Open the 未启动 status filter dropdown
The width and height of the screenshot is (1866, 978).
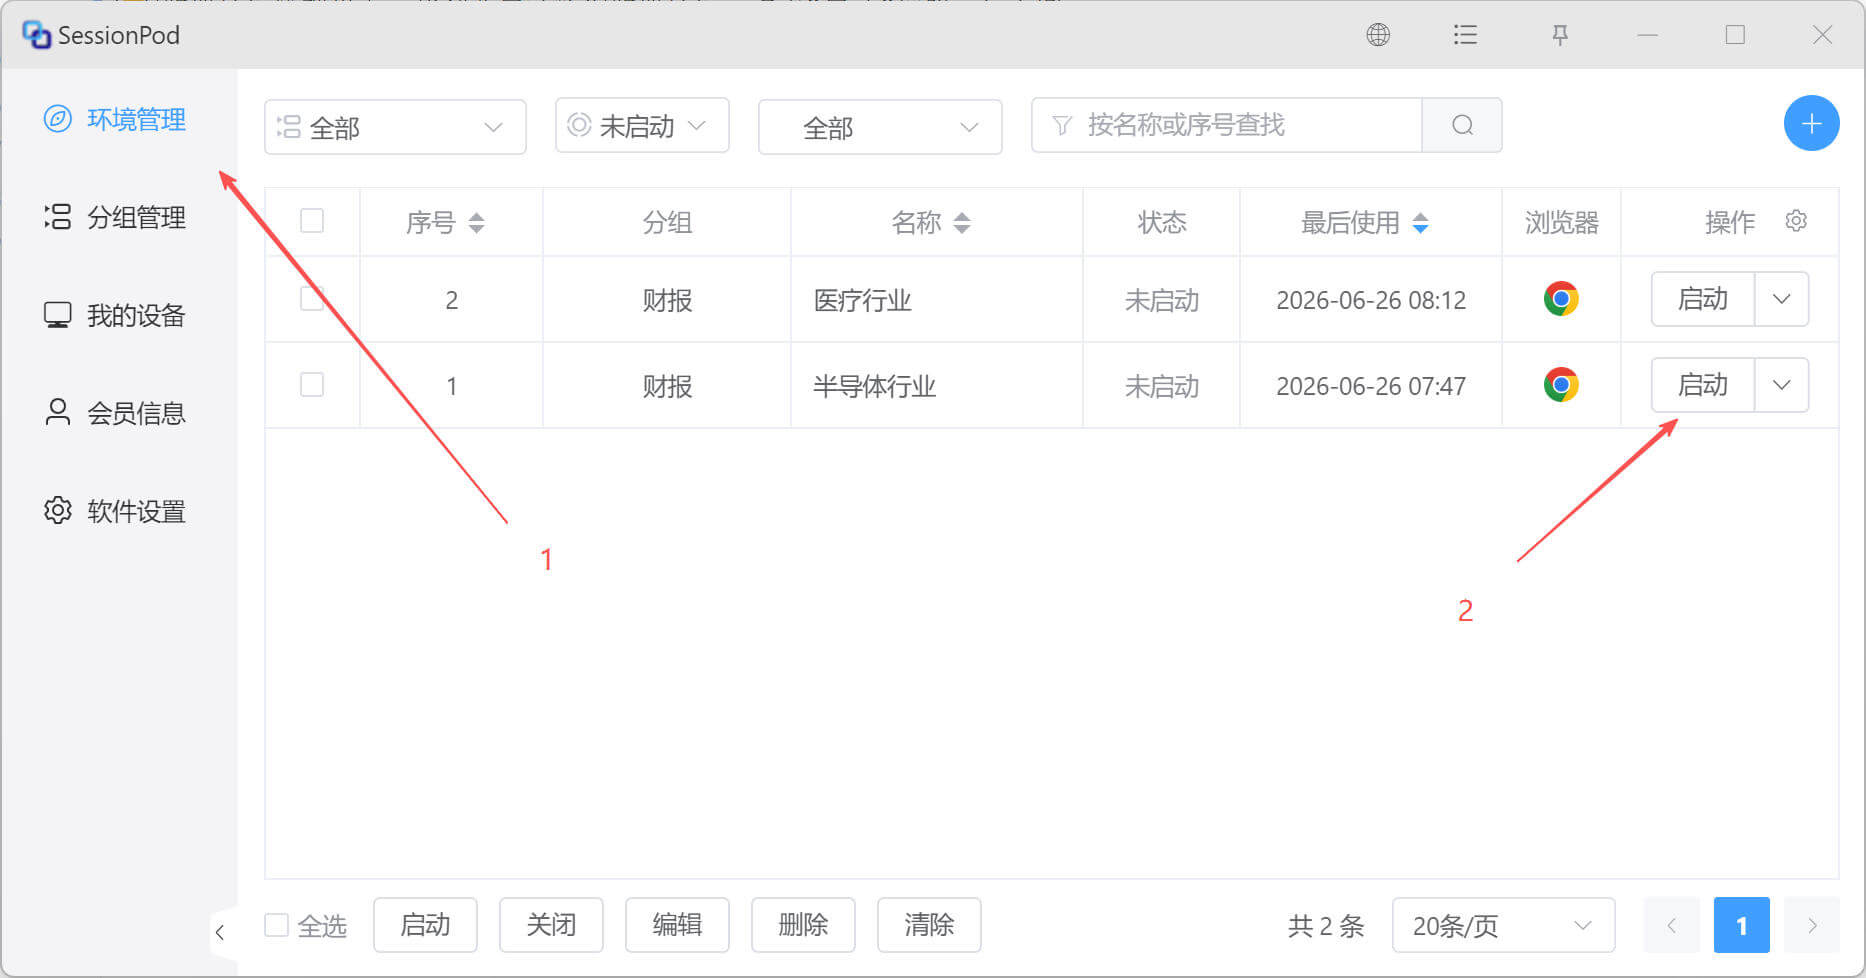click(642, 125)
